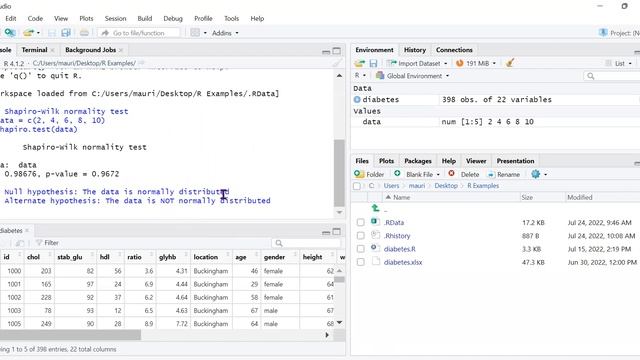Image resolution: width=640 pixels, height=360 pixels.
Task: Click clear console brush icon
Action: click(x=337, y=63)
